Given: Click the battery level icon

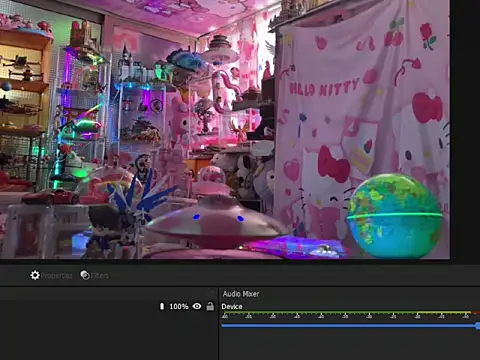Looking at the screenshot, I should point(162,306).
